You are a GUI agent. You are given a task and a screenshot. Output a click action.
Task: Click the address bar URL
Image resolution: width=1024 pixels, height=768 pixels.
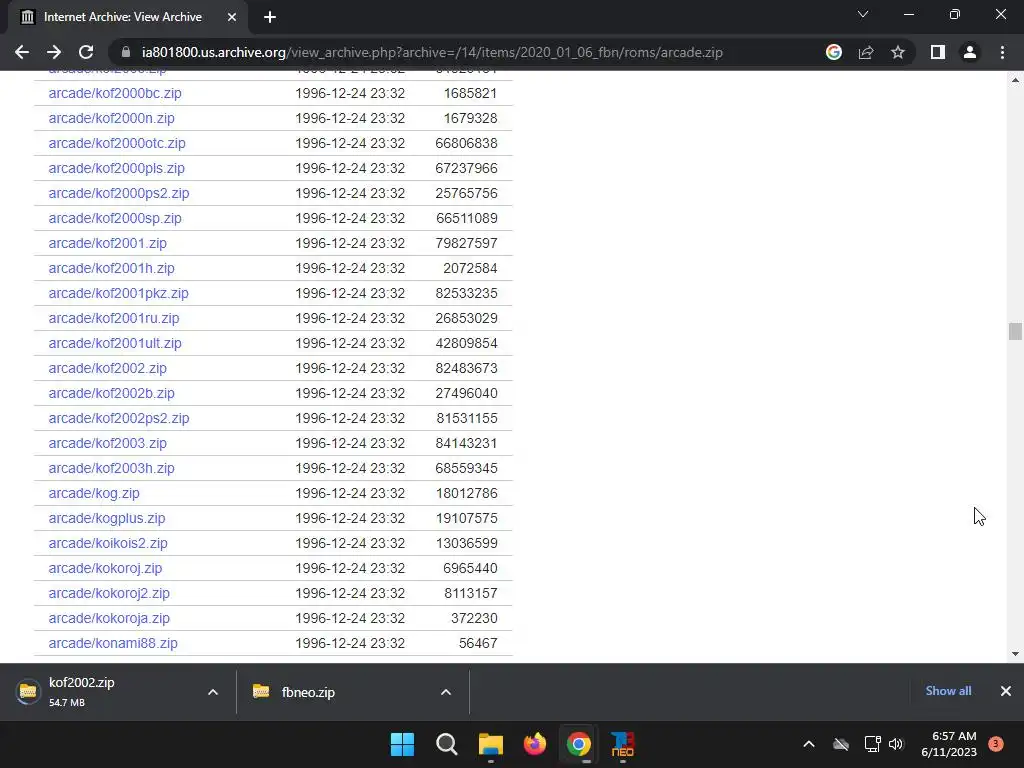coord(432,52)
